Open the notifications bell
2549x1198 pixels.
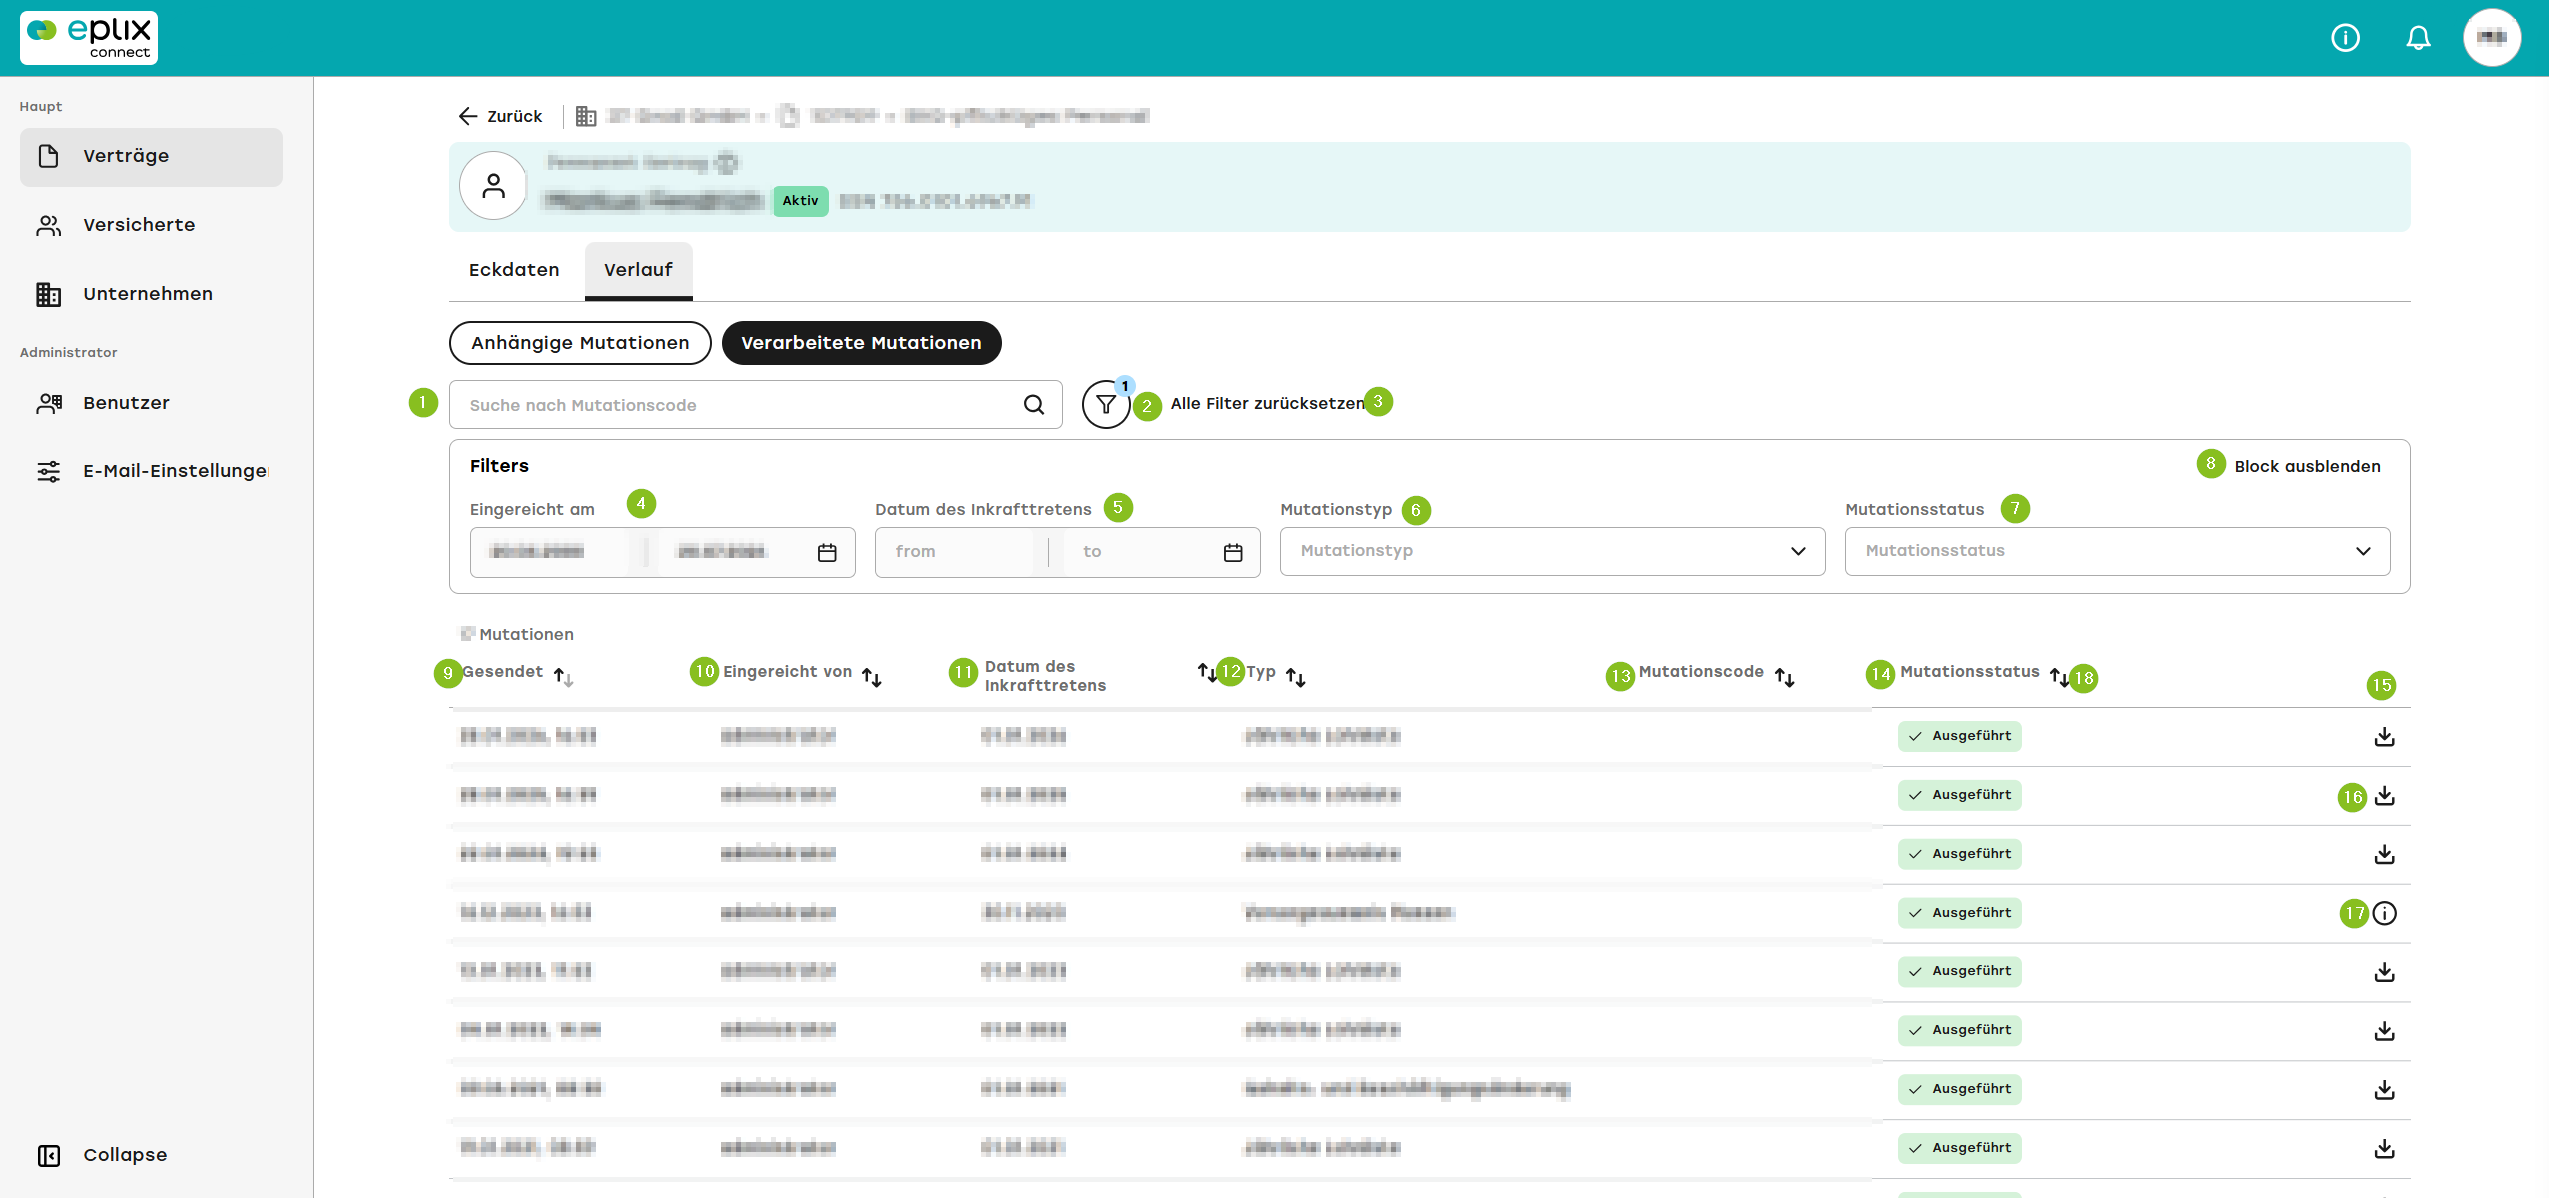(x=2418, y=38)
